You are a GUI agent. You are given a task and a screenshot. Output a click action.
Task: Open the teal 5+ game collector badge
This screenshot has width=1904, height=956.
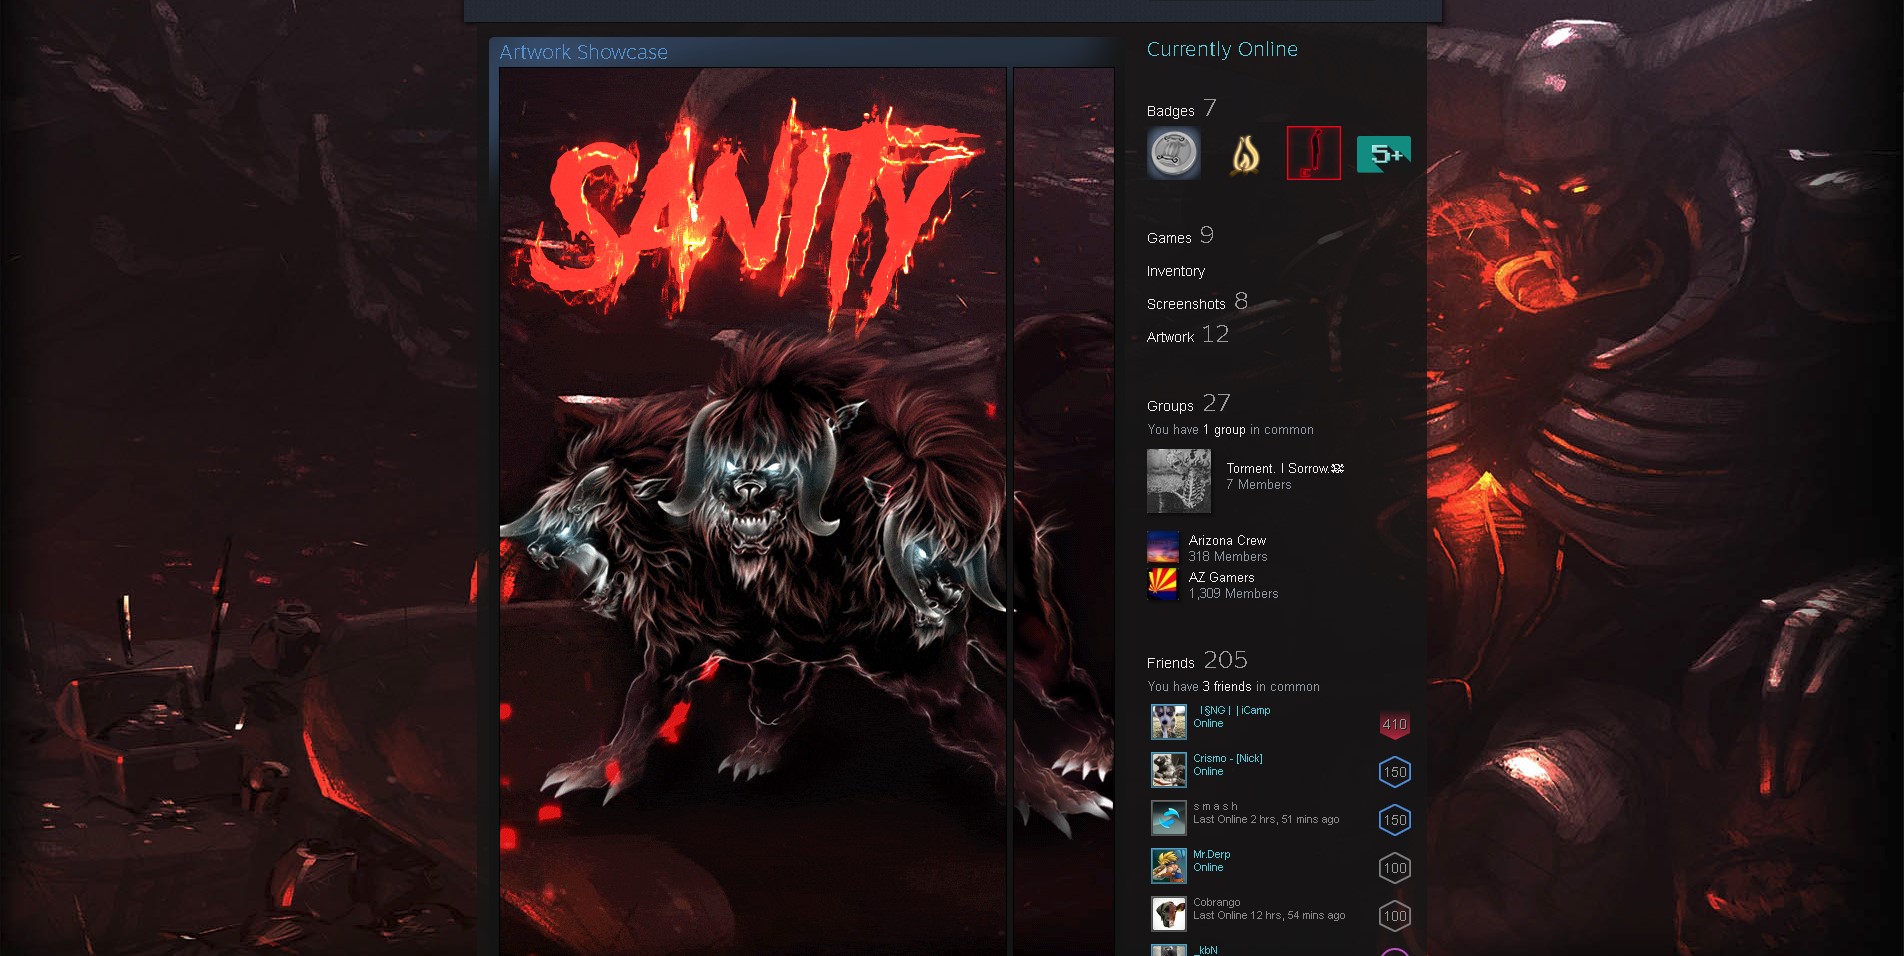(x=1384, y=153)
